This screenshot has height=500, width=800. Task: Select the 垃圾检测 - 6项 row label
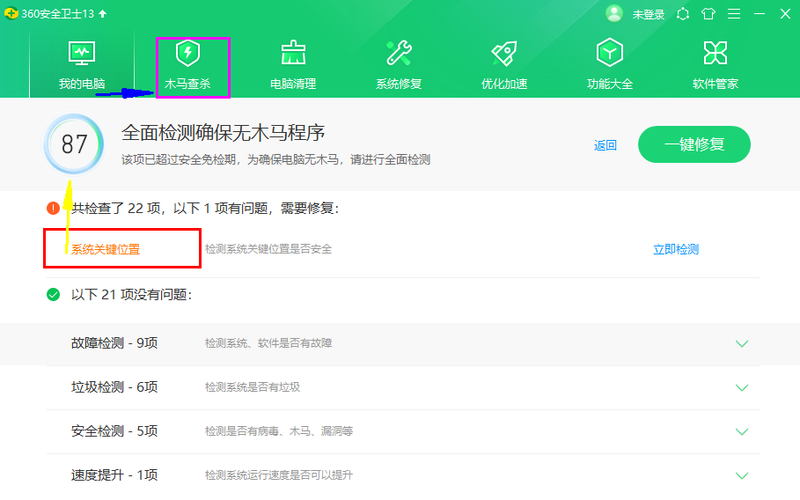coord(114,387)
